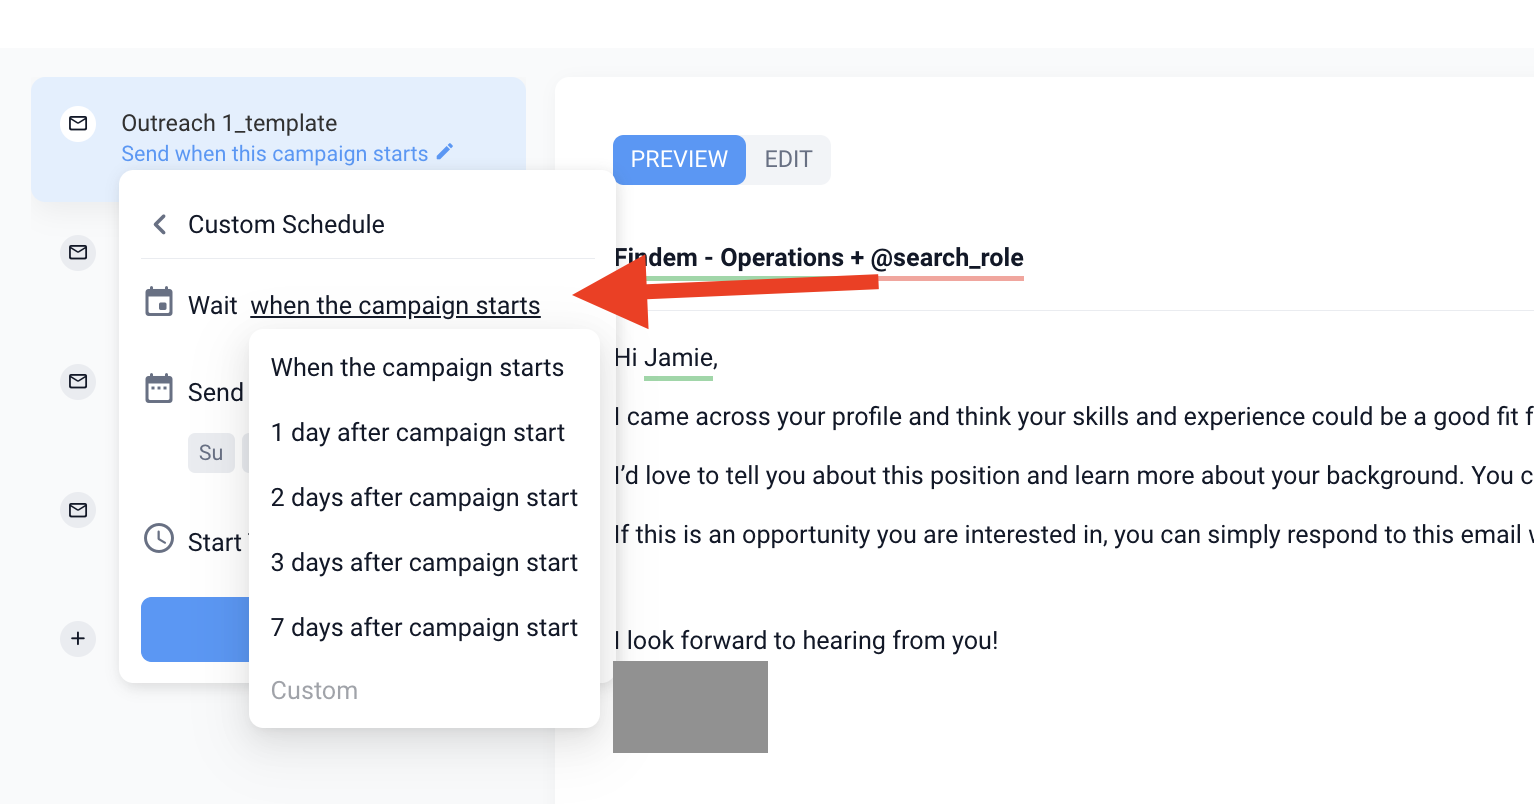Pick '2 days after campaign start'
This screenshot has width=1534, height=804.
[424, 498]
